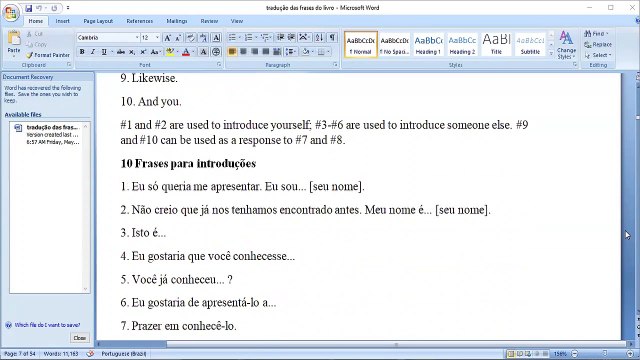640x360 pixels.
Task: Toggle center alignment
Action: point(243,52)
